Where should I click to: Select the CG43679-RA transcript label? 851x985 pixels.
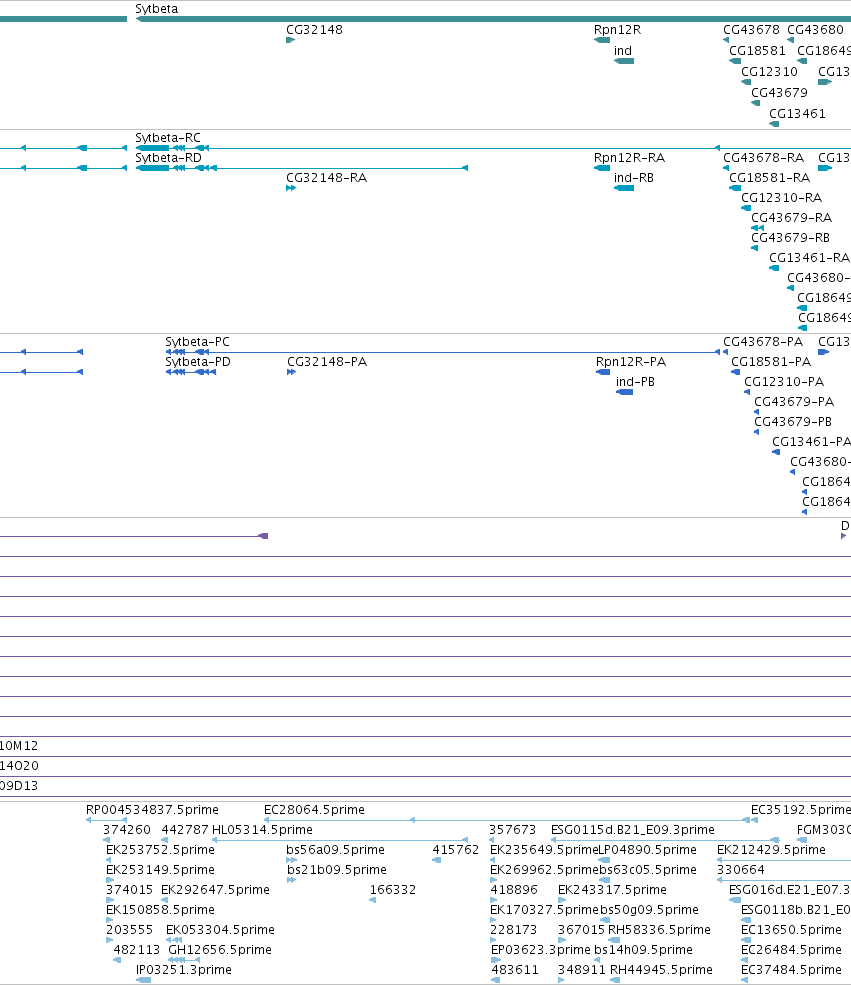pos(791,218)
